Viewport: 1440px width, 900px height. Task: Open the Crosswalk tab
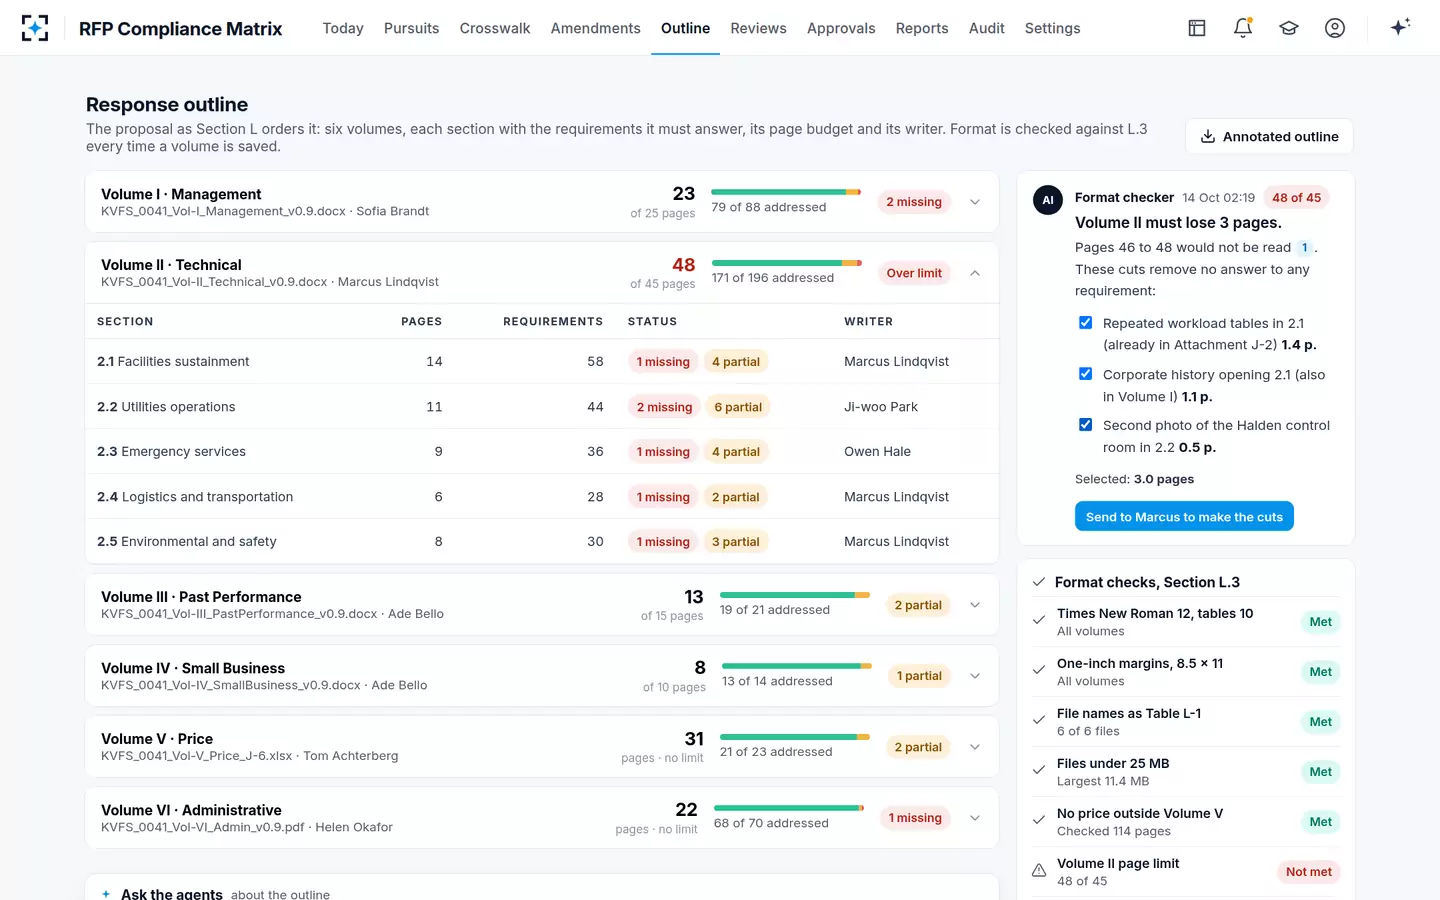495,28
